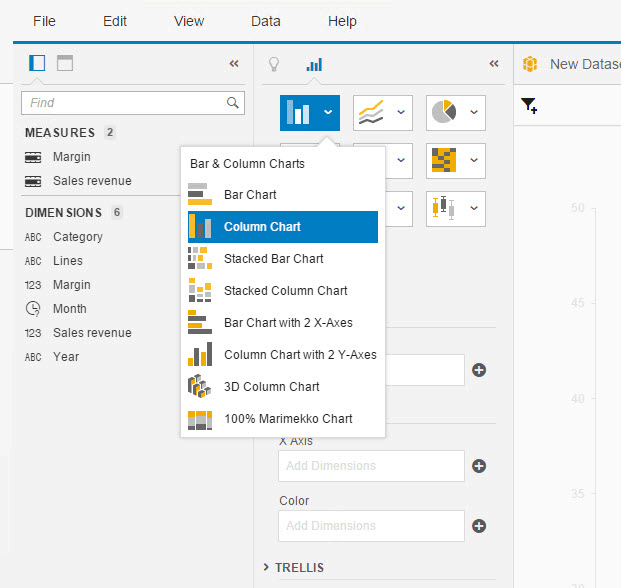
Task: Collapse the data panel with double chevron
Action: point(234,63)
